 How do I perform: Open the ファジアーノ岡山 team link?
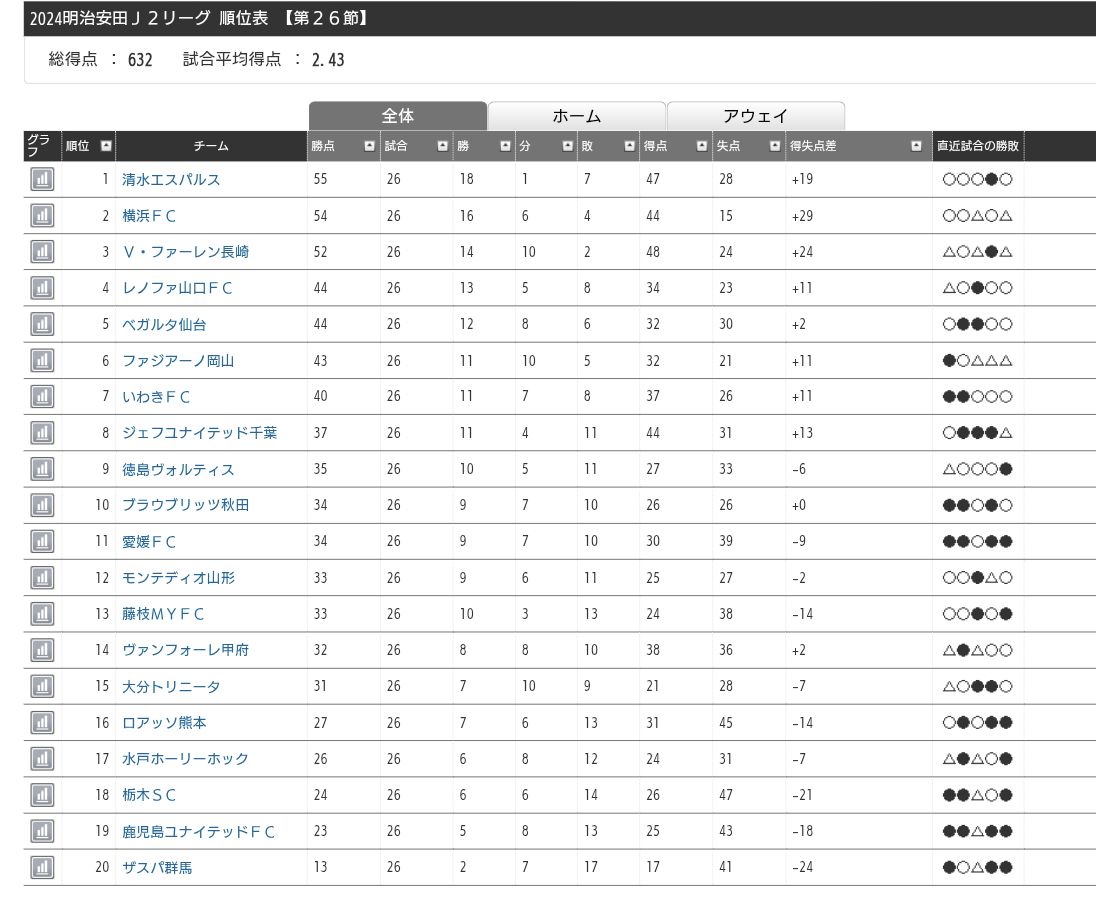(177, 361)
